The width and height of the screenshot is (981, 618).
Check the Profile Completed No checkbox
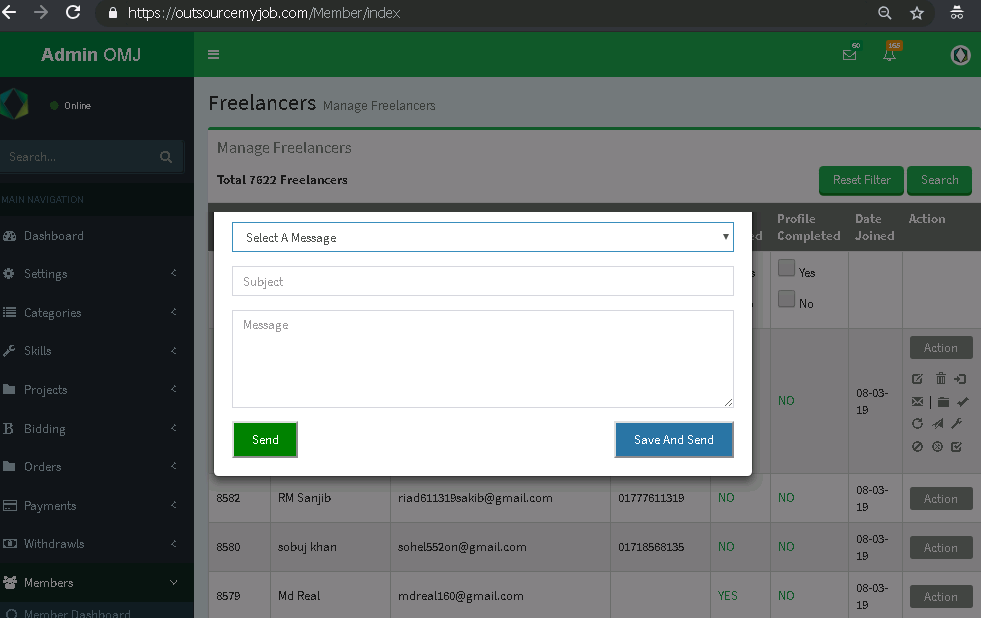click(787, 299)
